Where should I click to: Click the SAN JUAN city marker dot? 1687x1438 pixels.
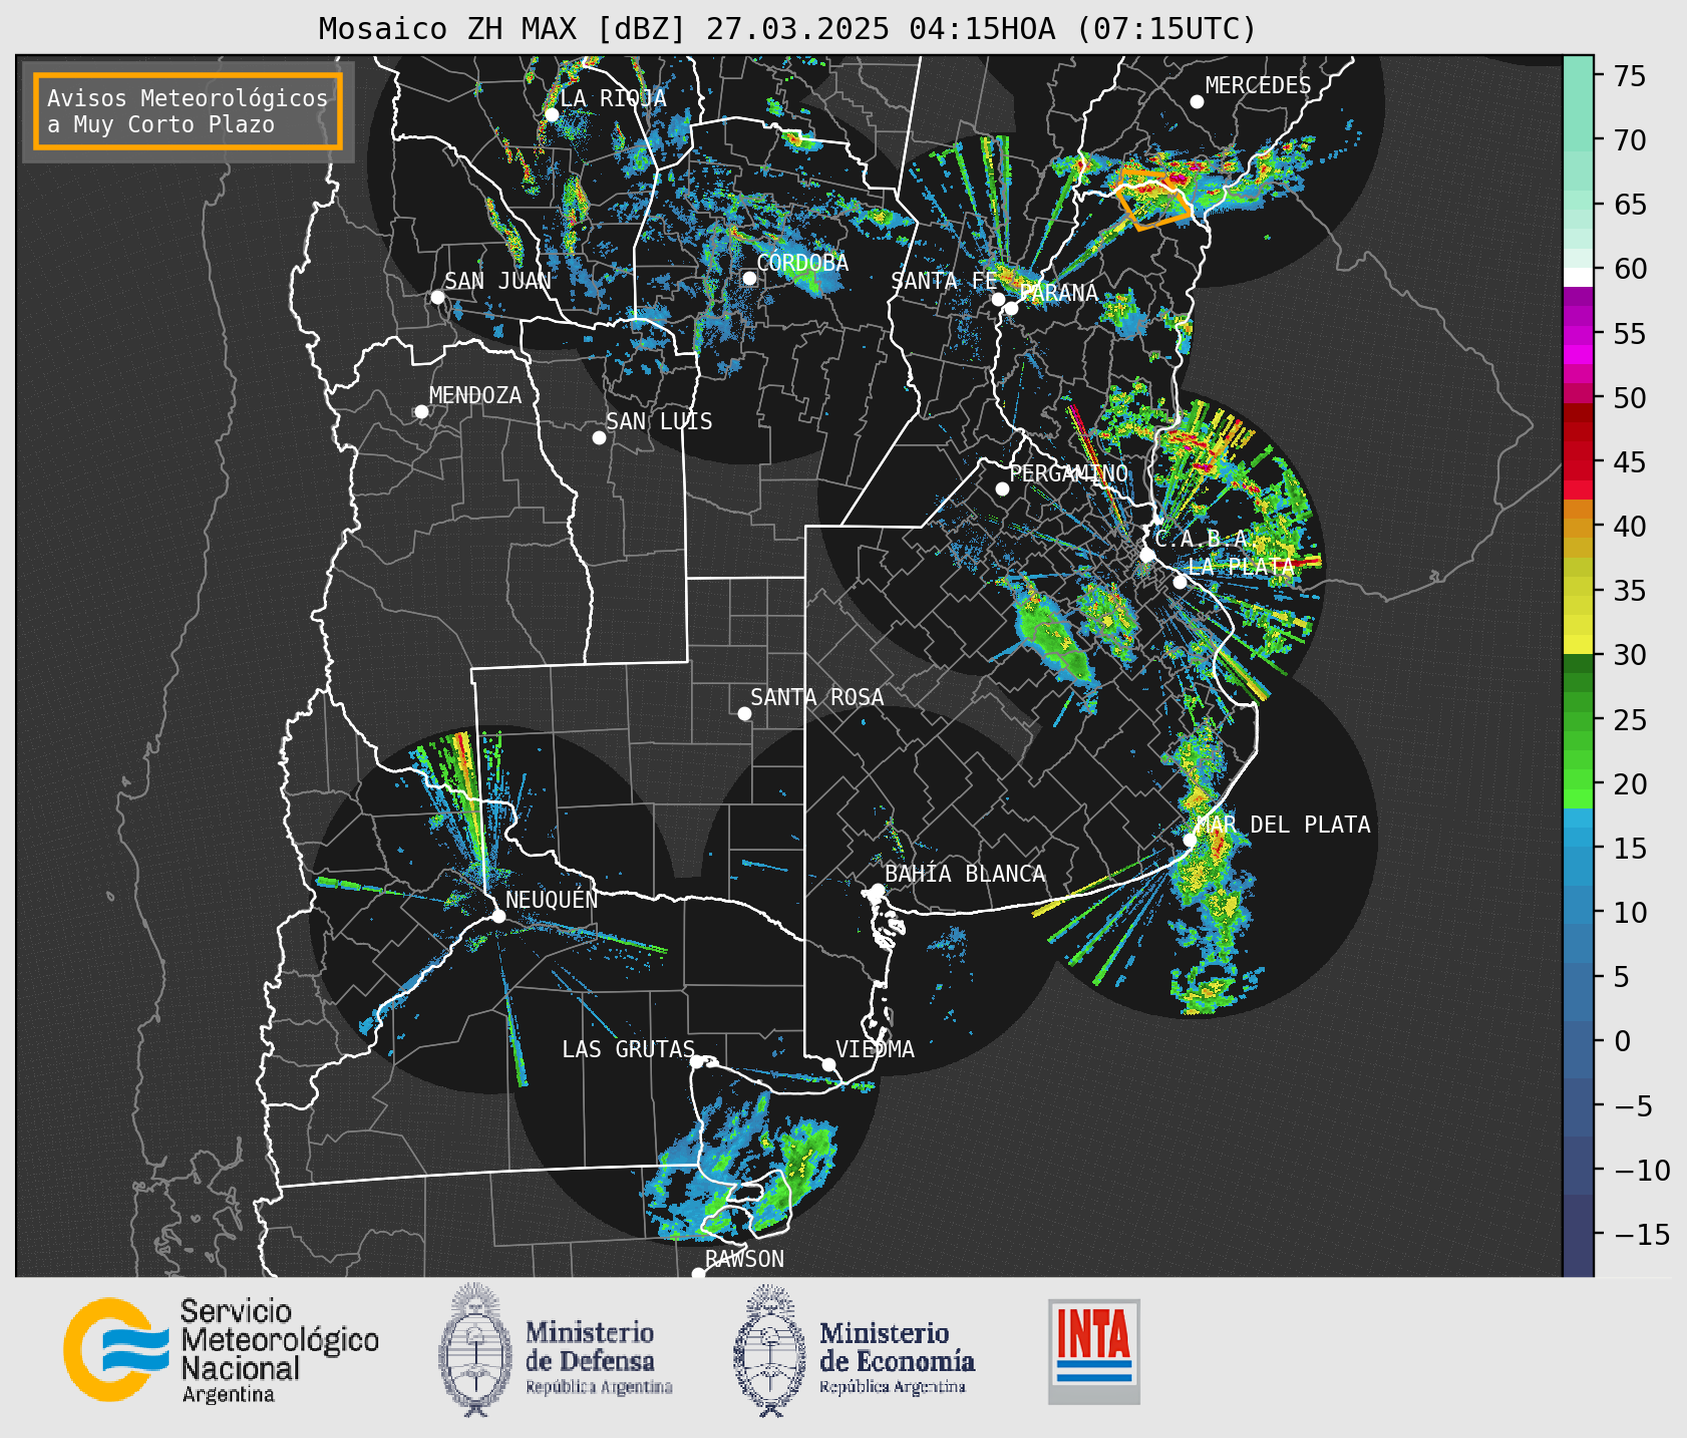pos(437,297)
